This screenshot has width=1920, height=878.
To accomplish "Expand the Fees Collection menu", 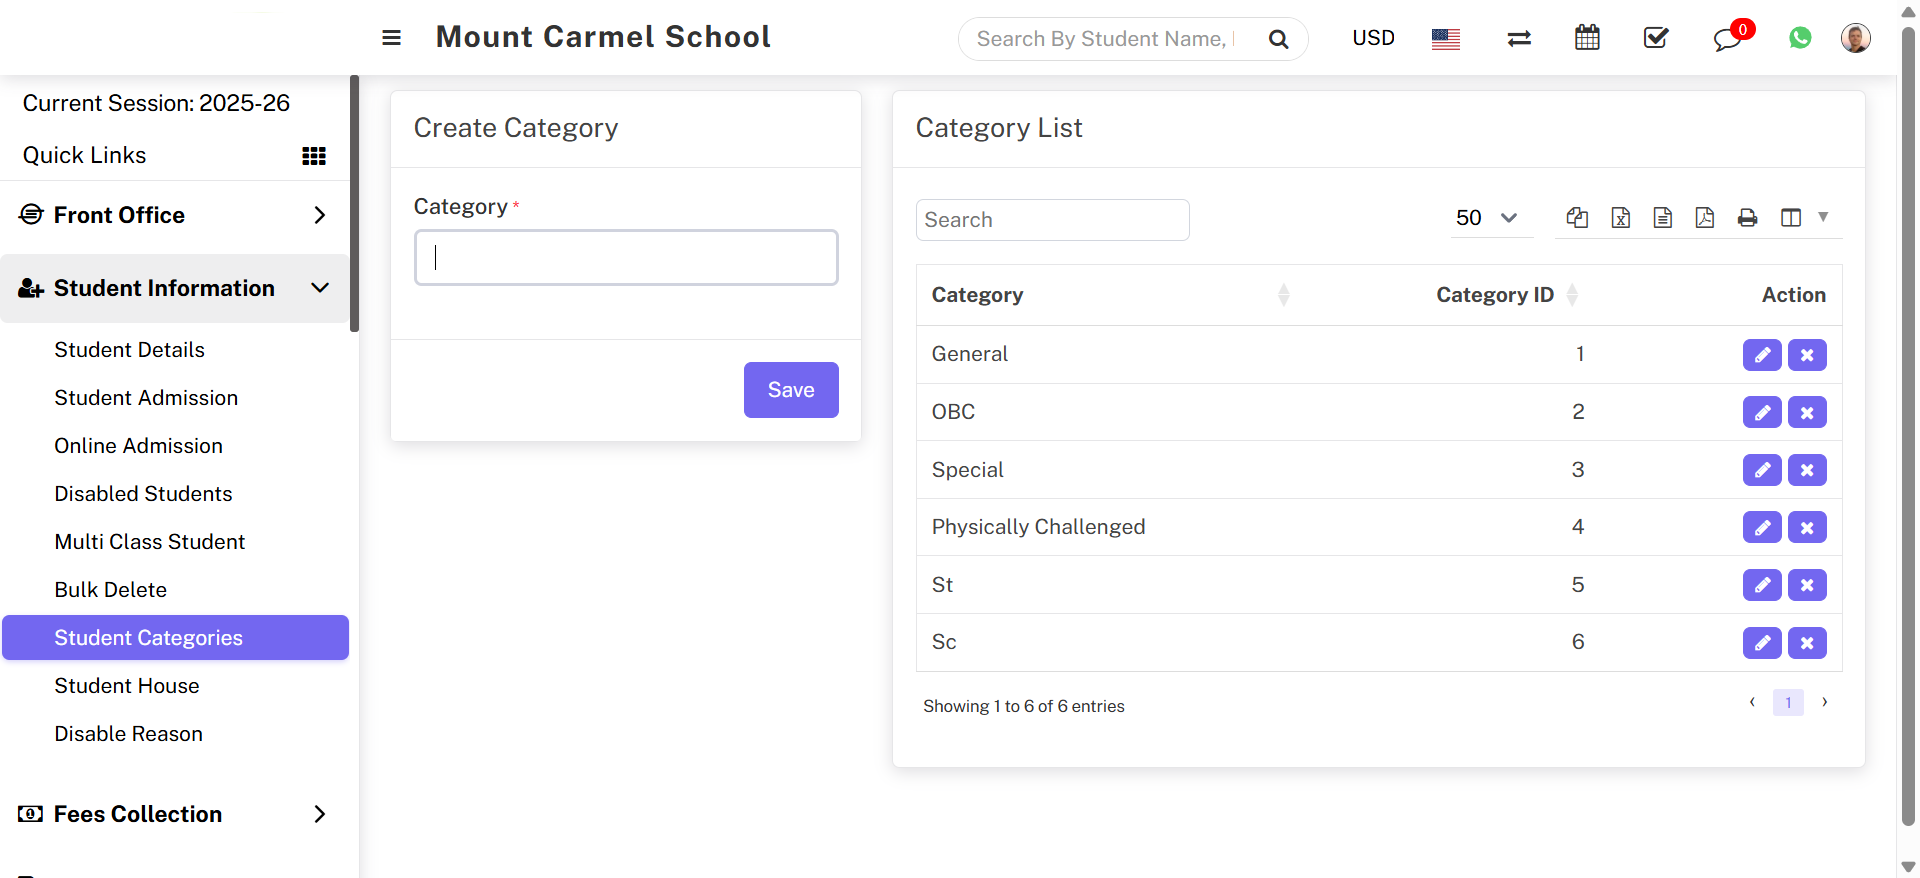I will (175, 814).
